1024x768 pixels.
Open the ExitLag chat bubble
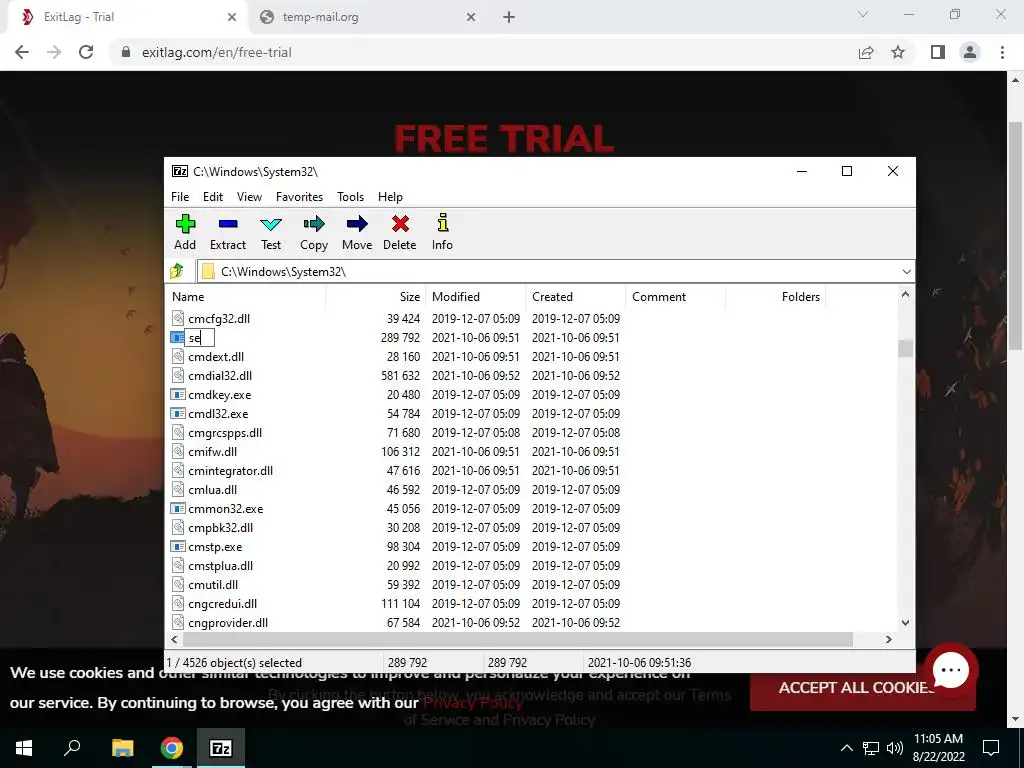point(950,670)
